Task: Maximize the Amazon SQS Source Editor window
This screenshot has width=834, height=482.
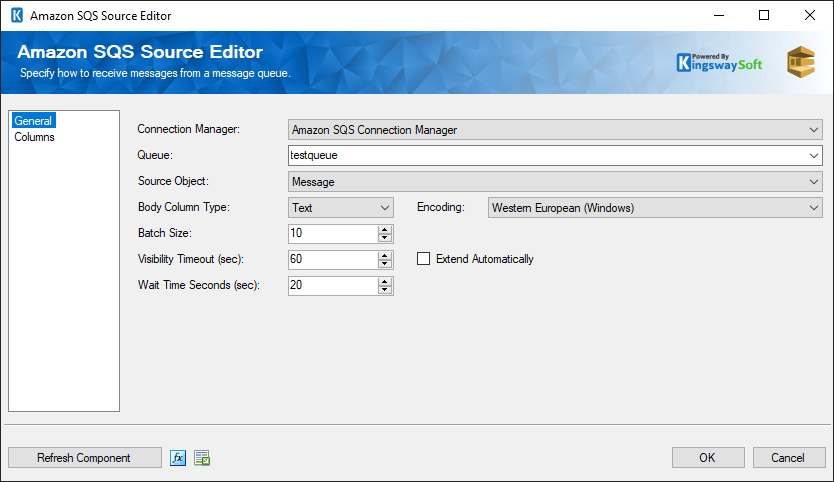Action: tap(764, 15)
